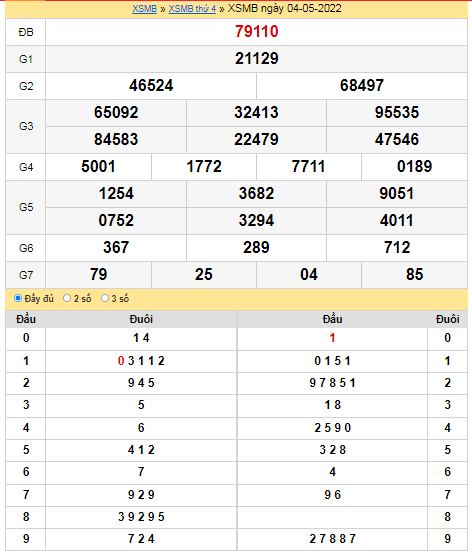472x553 pixels.
Task: Click G6 number 367
Action: coord(116,248)
